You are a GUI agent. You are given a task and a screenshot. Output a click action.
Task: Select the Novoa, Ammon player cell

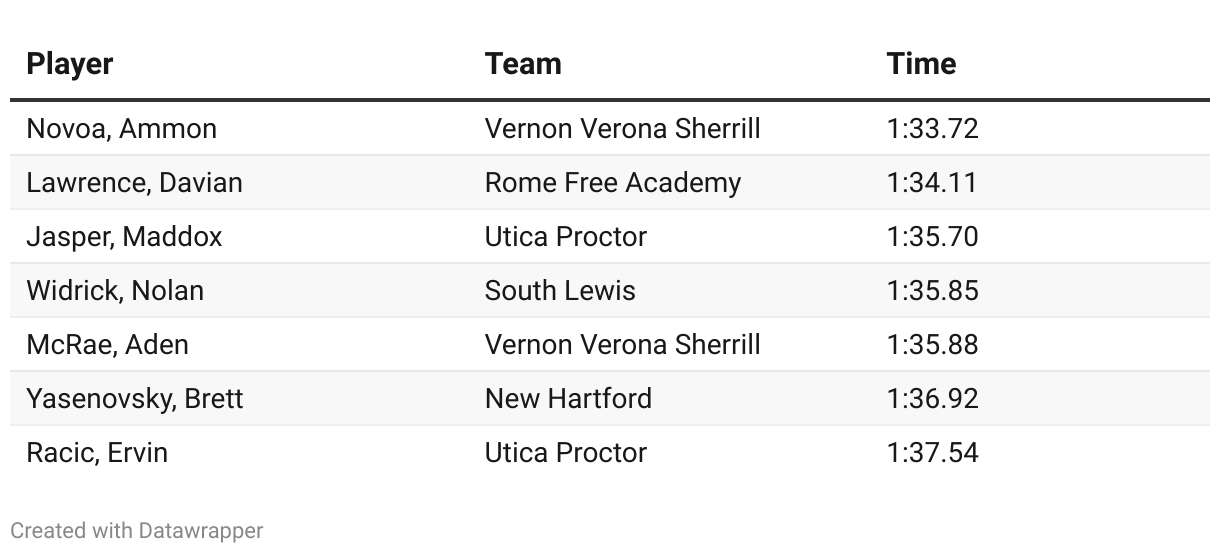pyautogui.click(x=121, y=129)
